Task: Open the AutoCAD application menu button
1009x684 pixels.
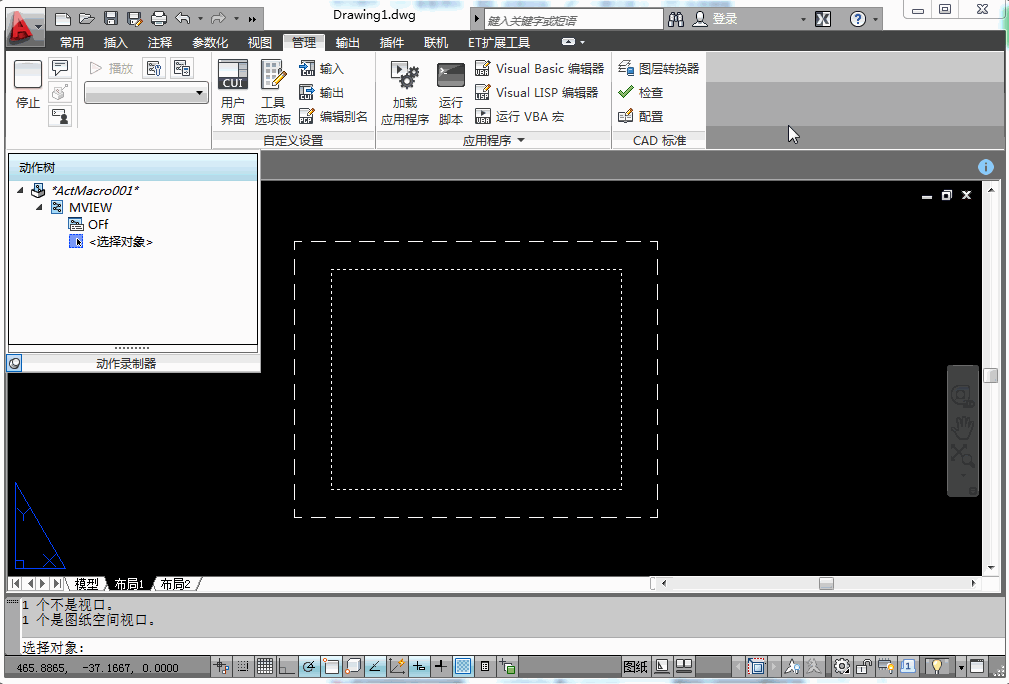Action: pyautogui.click(x=24, y=27)
